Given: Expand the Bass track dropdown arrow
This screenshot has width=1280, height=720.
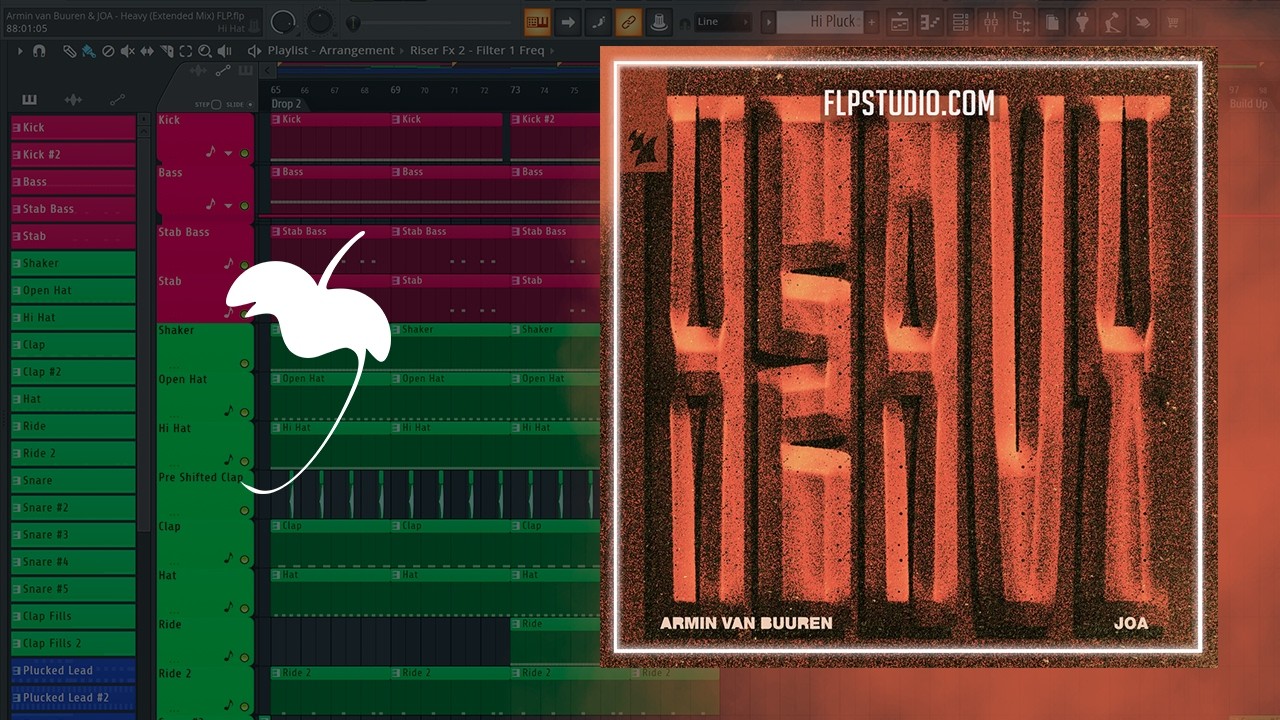Looking at the screenshot, I should pos(228,206).
